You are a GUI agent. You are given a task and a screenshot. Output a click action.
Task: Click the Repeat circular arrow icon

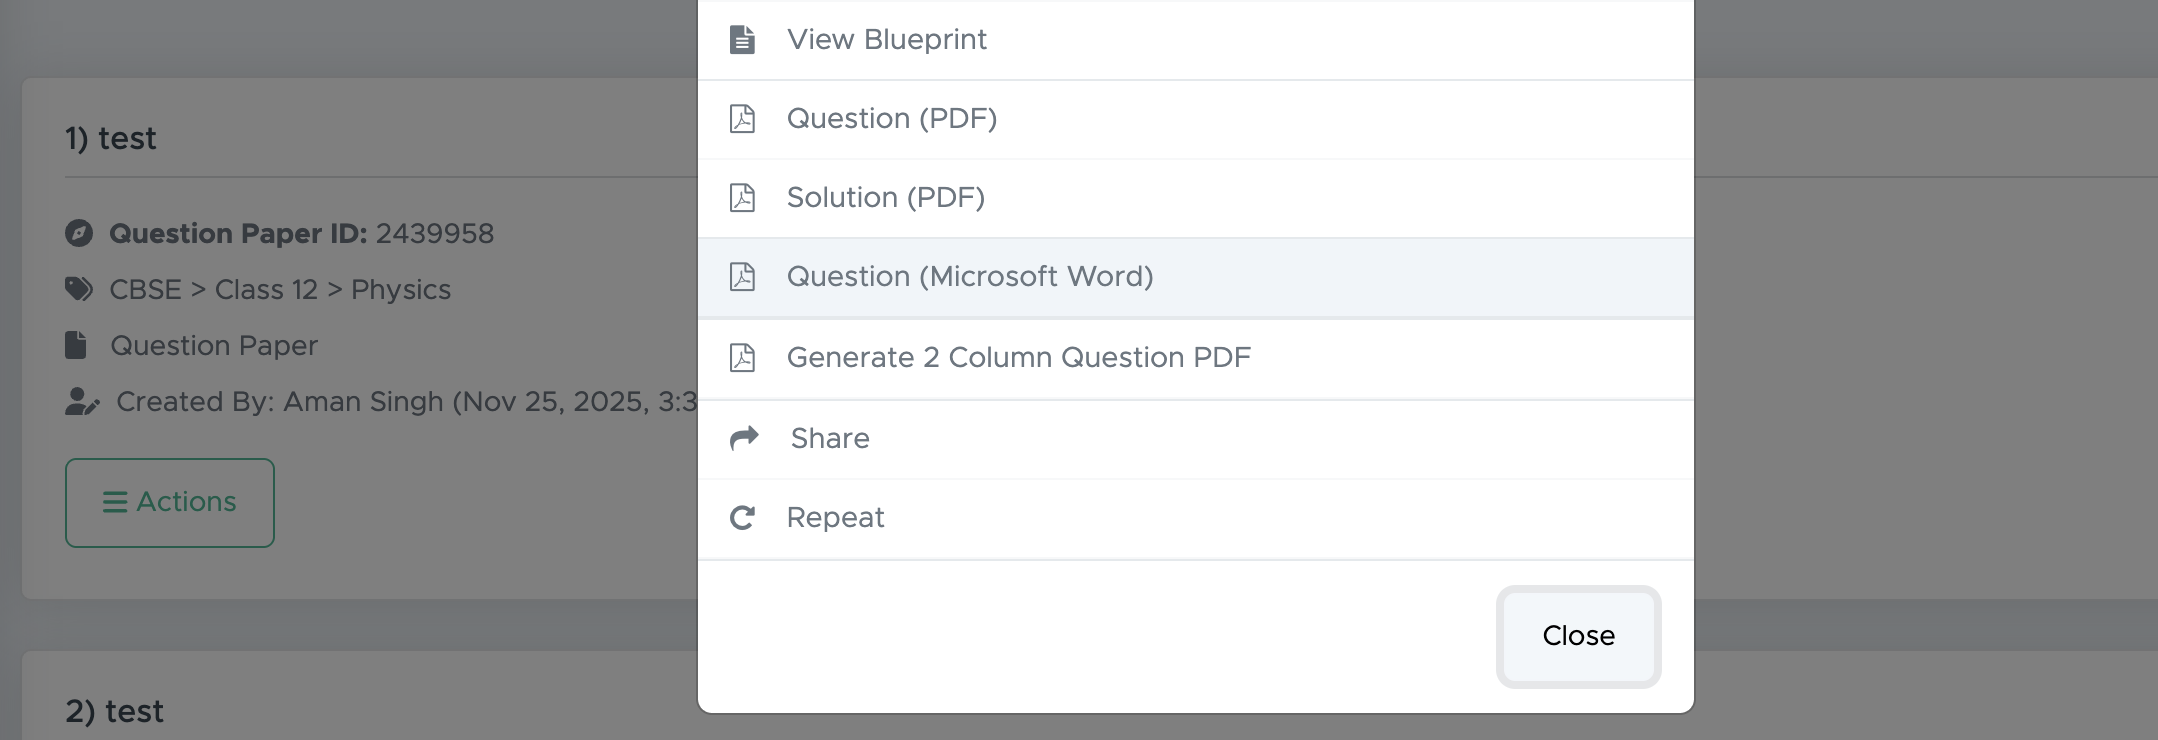[x=742, y=518]
